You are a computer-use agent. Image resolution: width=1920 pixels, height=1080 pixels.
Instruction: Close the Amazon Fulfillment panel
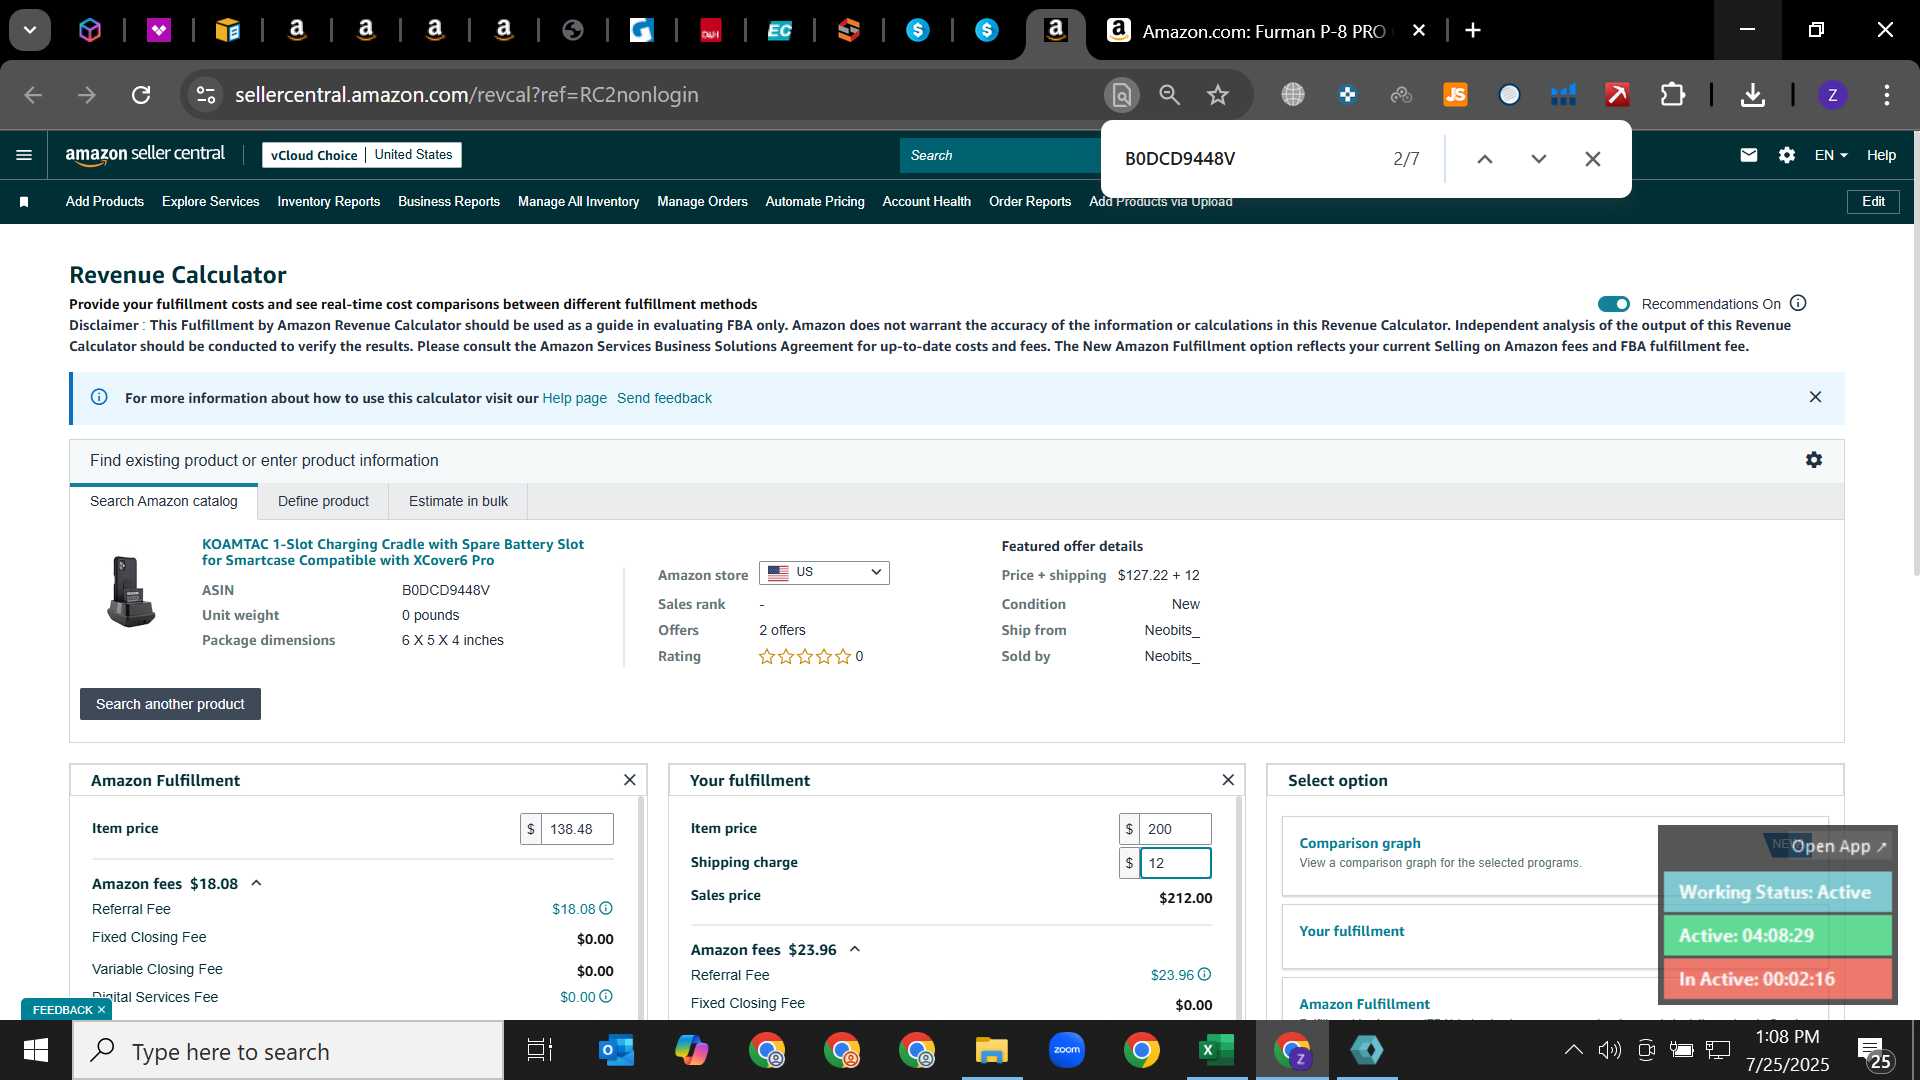(x=629, y=780)
